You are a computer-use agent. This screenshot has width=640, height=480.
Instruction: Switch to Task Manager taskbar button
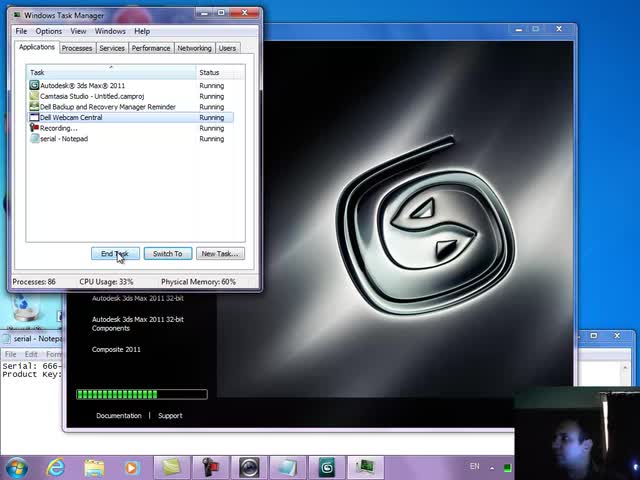tap(365, 468)
